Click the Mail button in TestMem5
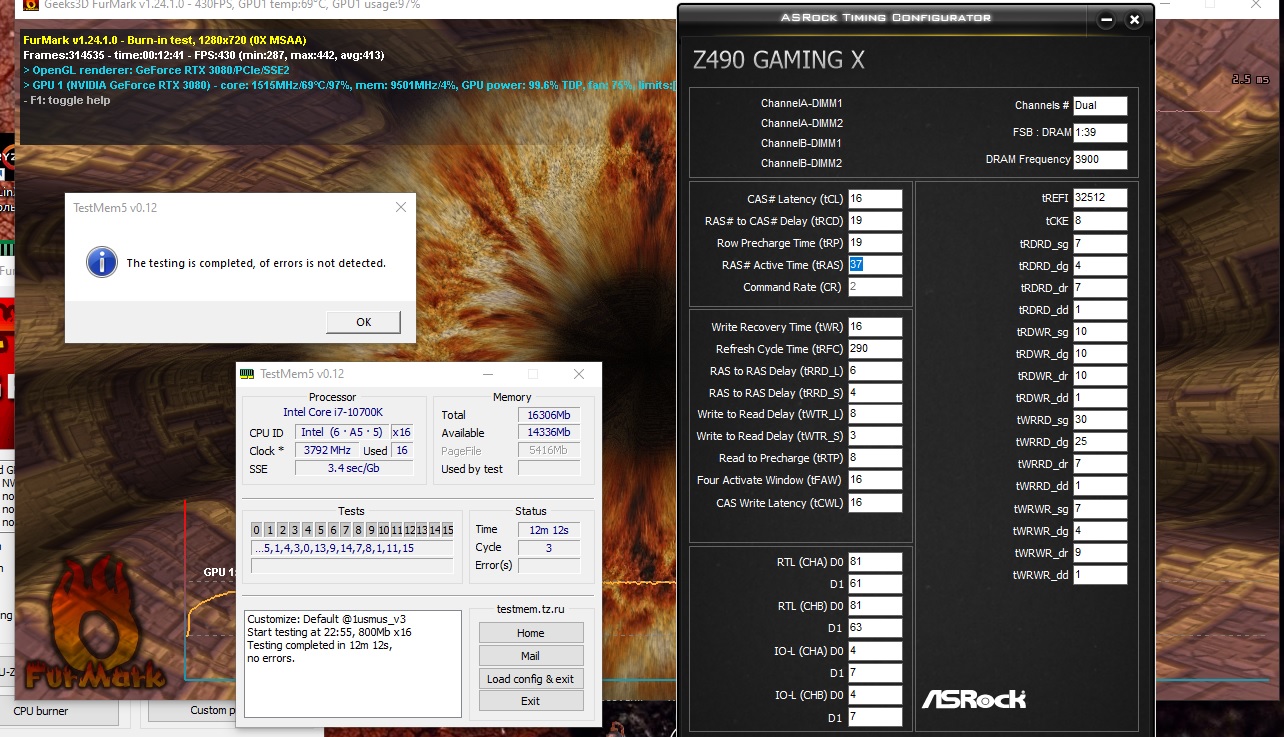The height and width of the screenshot is (737, 1284). (531, 656)
